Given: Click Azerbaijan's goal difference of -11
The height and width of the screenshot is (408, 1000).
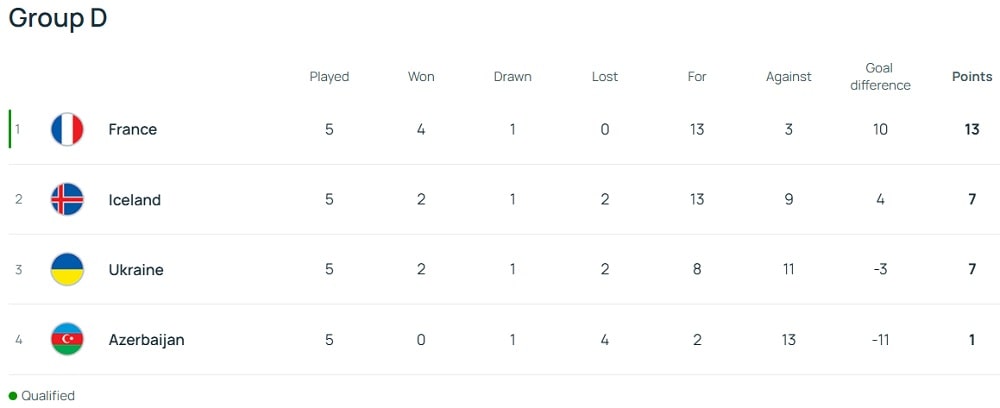Looking at the screenshot, I should tap(880, 340).
